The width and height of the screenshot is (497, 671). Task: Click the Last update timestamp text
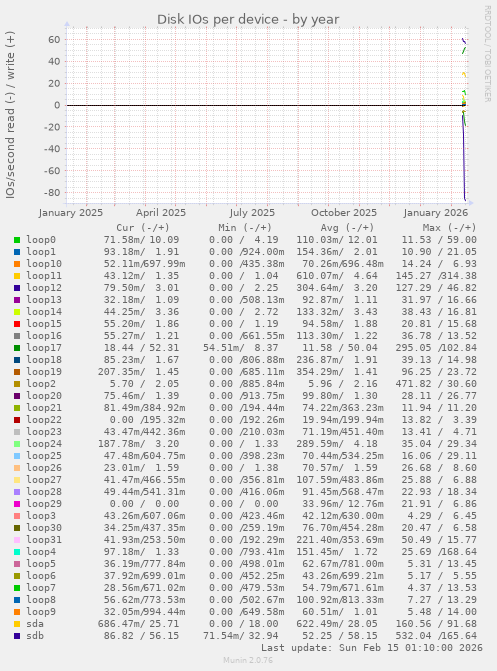click(x=372, y=648)
